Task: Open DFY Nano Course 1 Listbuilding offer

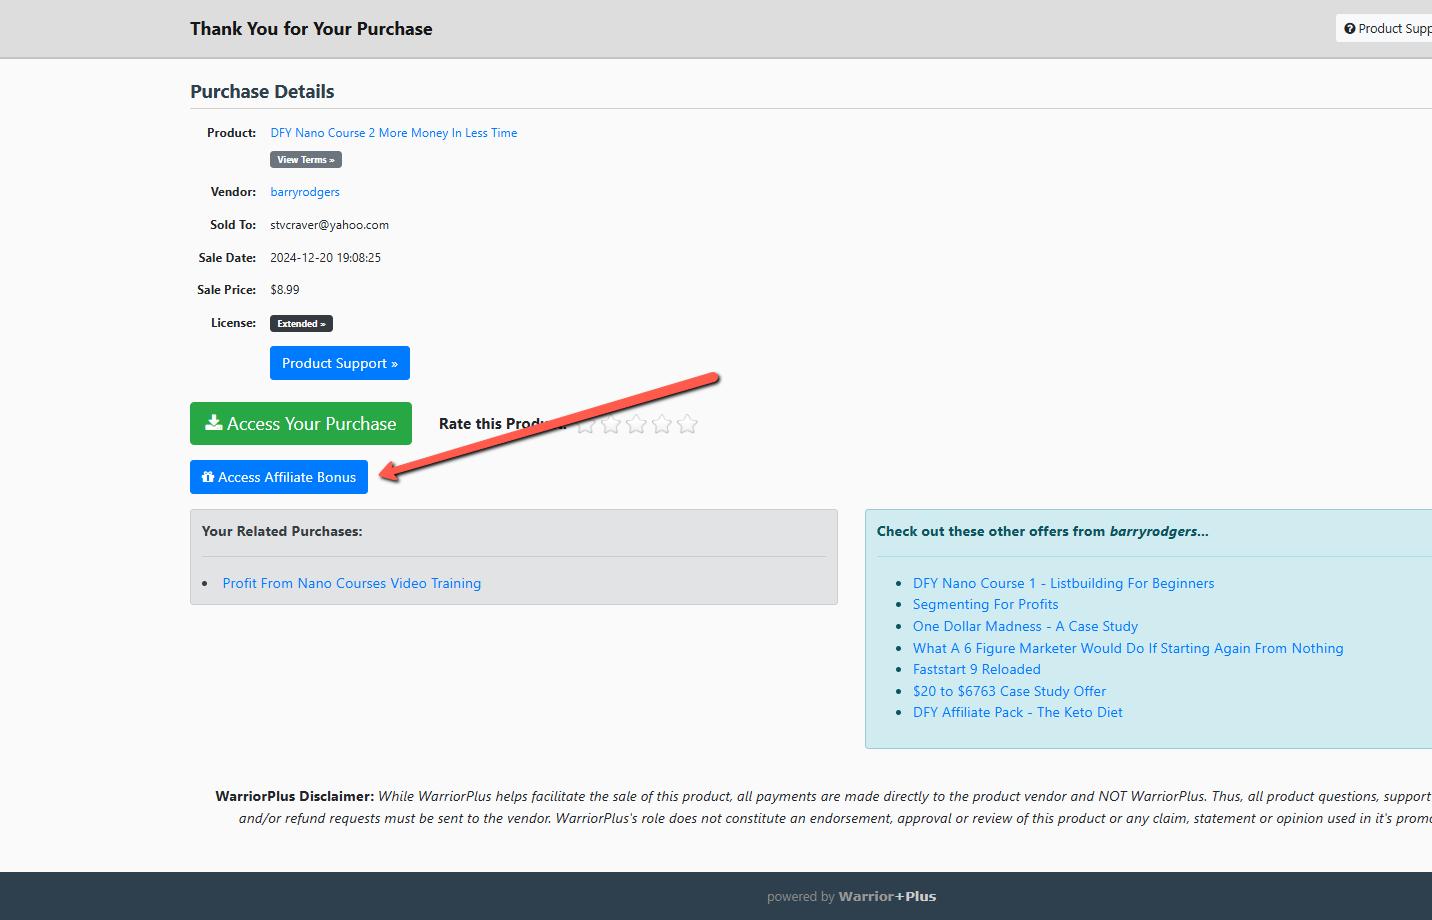Action: click(1063, 583)
